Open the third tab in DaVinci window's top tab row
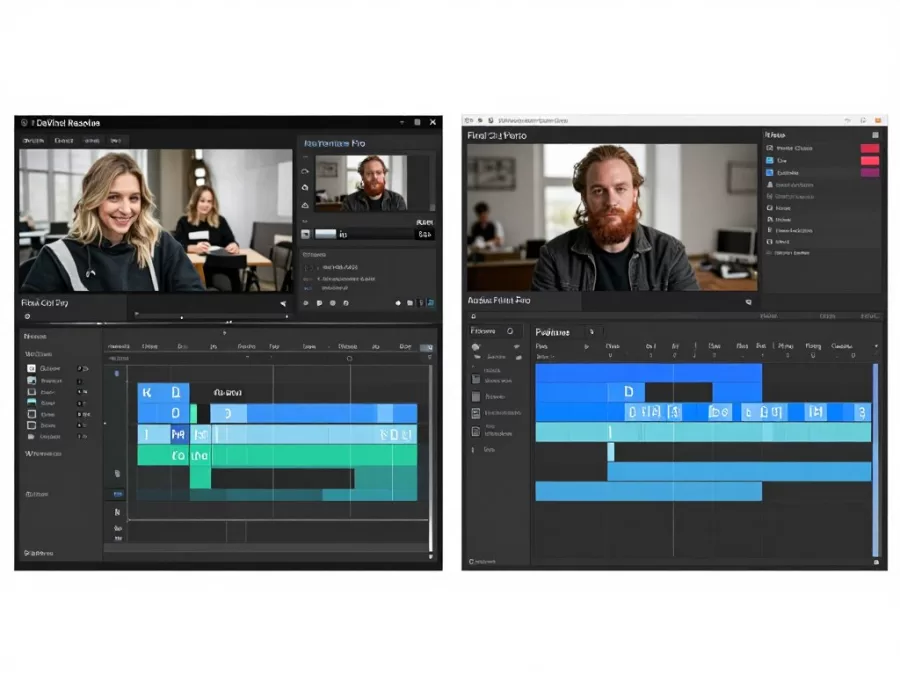 (92, 141)
